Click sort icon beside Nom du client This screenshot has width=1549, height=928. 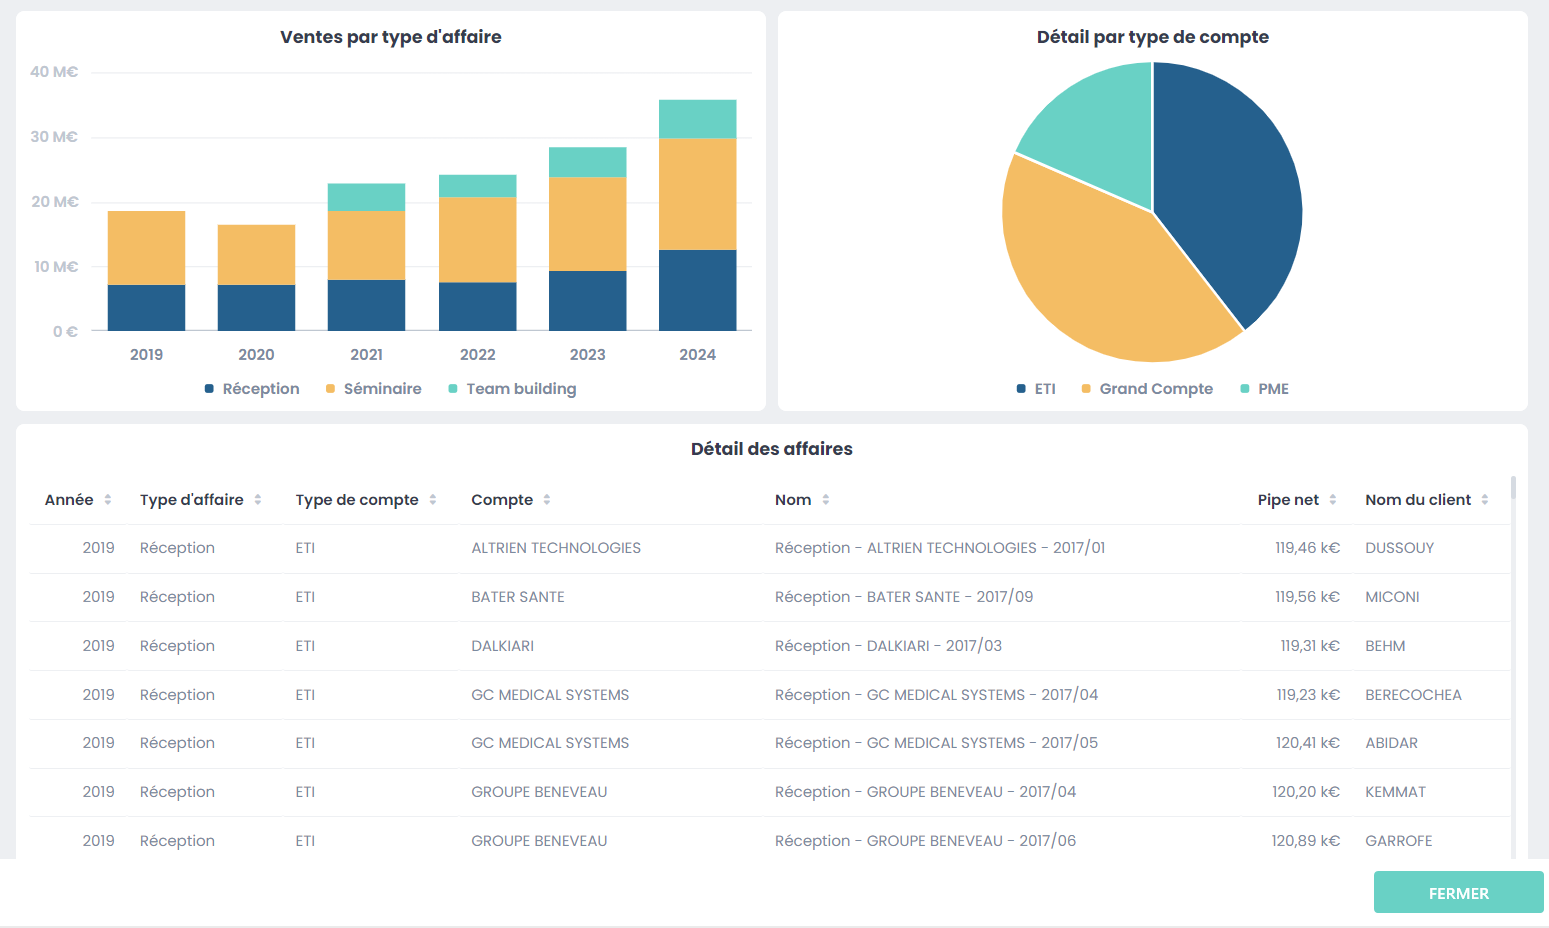click(1485, 500)
